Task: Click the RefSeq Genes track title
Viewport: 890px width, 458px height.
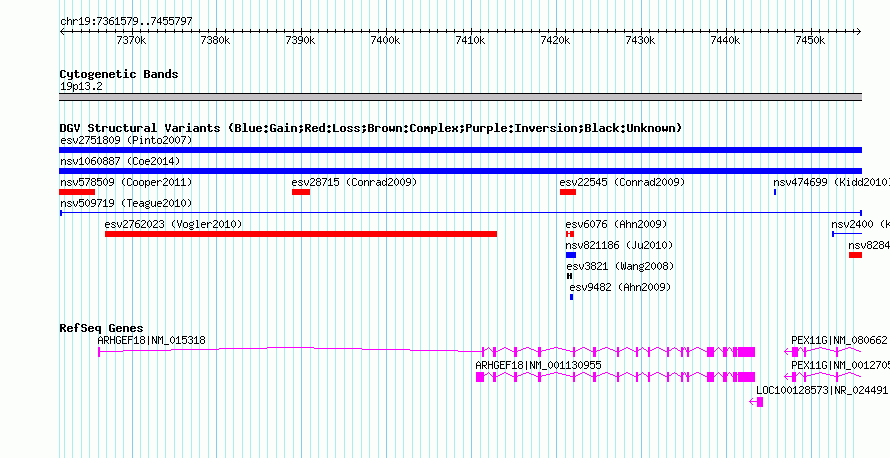Action: coord(101,328)
